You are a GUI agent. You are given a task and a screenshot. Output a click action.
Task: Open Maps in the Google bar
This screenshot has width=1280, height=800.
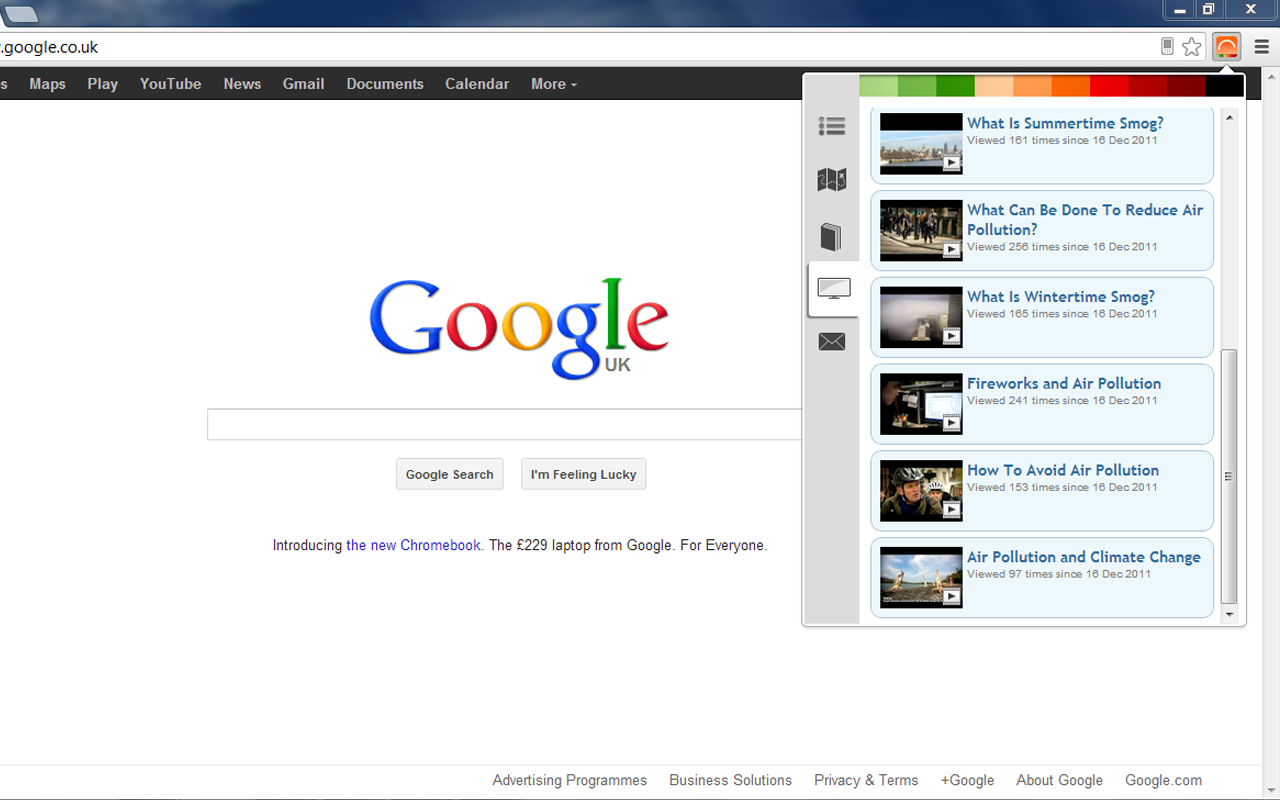(x=47, y=84)
